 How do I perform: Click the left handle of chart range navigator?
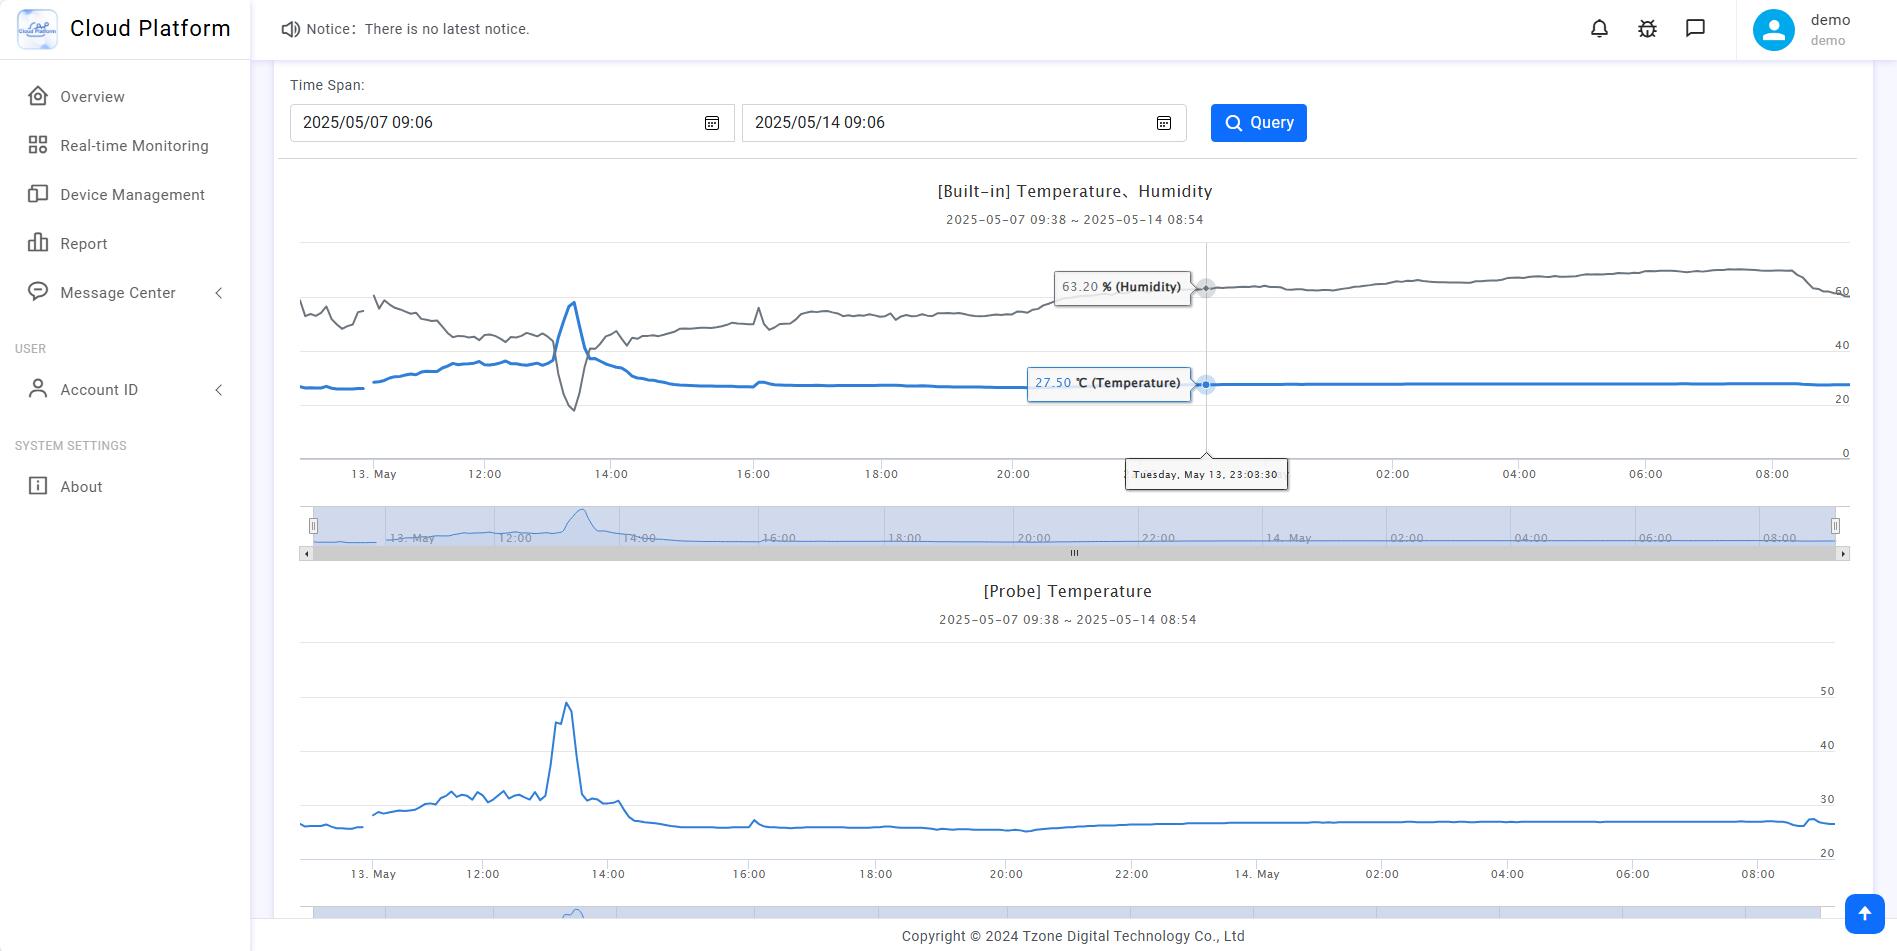click(313, 525)
